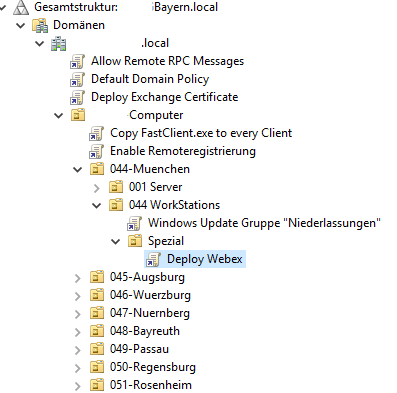
Task: Expand the 049-Passau OU
Action: (x=78, y=350)
